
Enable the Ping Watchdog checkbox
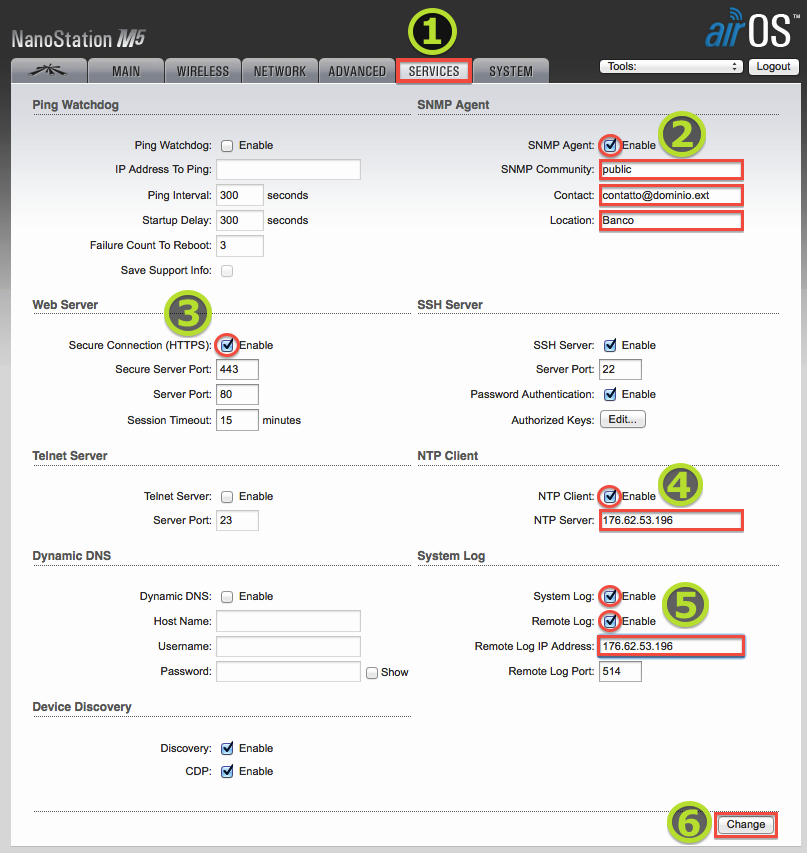pos(227,146)
